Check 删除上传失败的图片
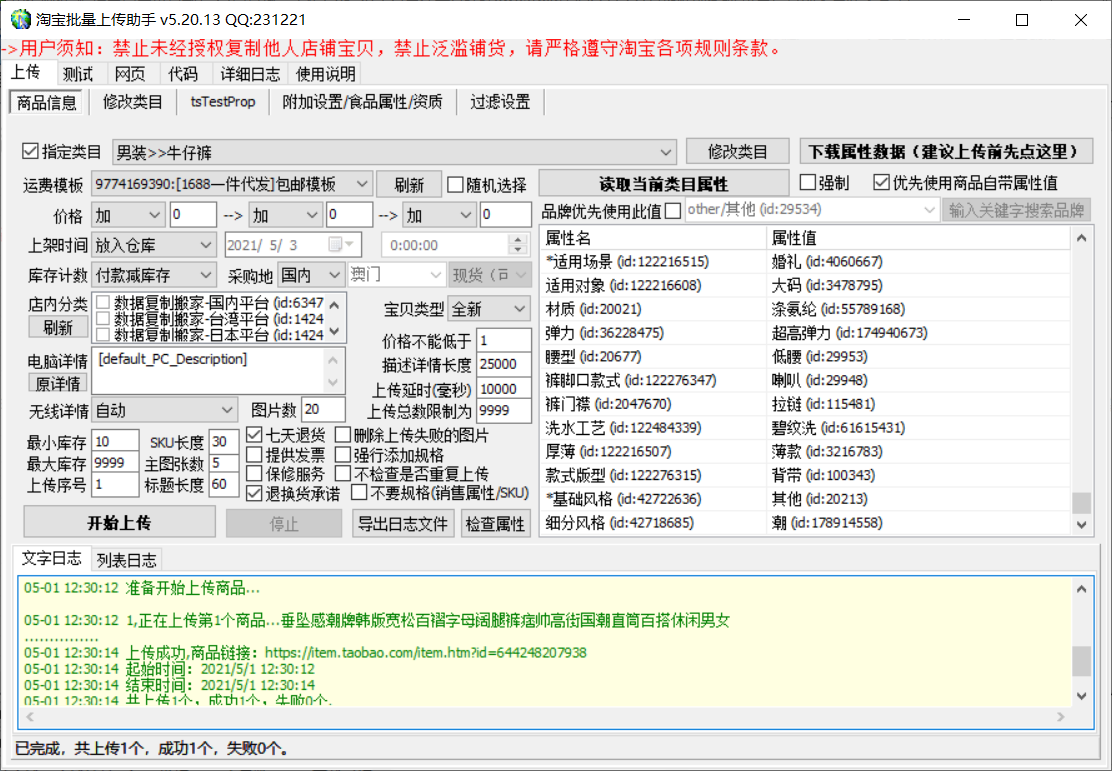Image resolution: width=1112 pixels, height=771 pixels. point(343,434)
